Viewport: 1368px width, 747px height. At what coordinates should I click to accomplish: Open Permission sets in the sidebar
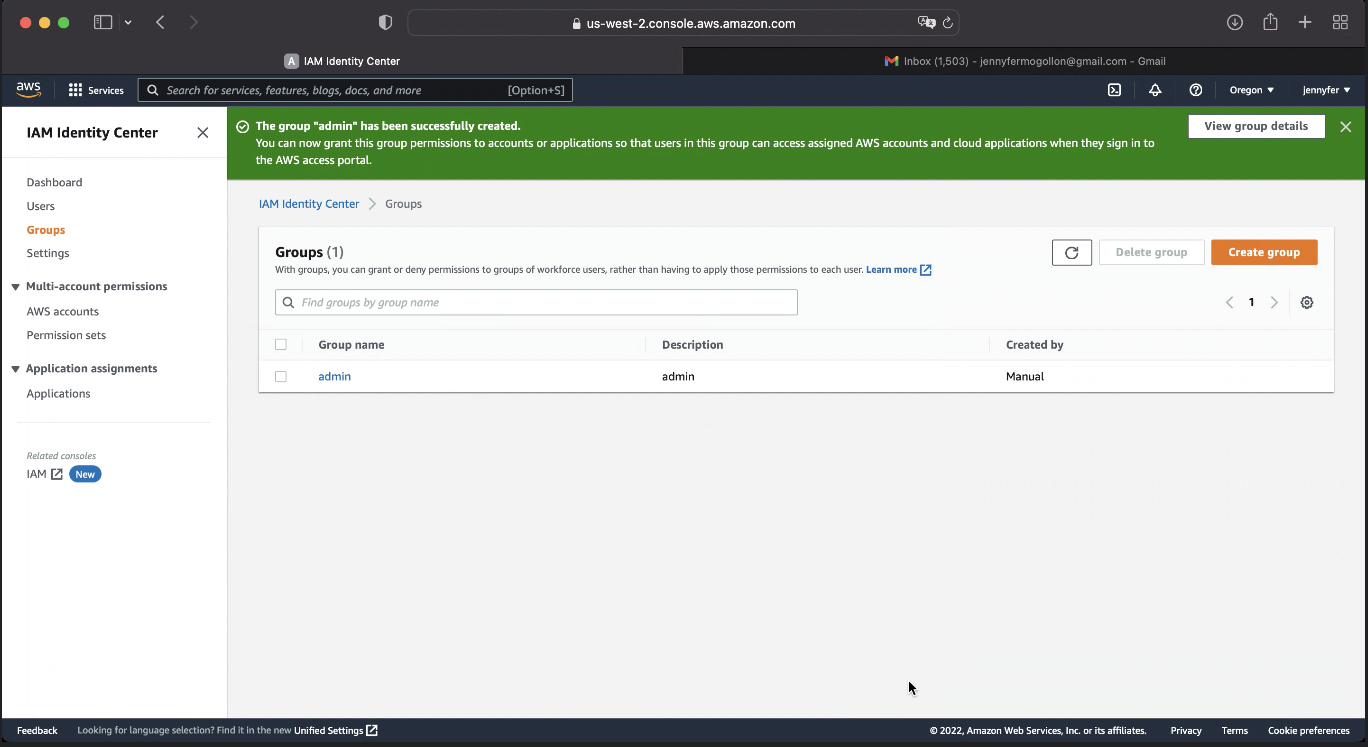(66, 336)
